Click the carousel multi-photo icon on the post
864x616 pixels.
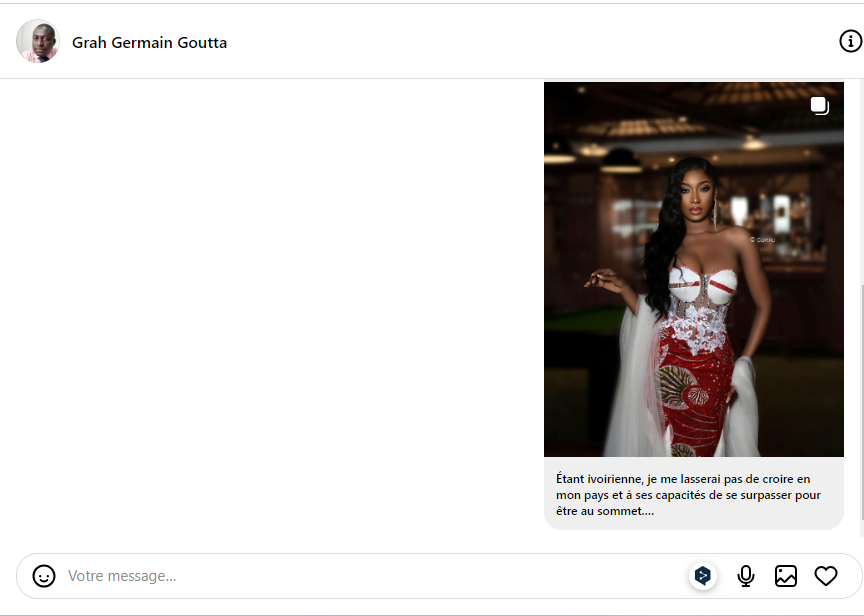pos(819,105)
